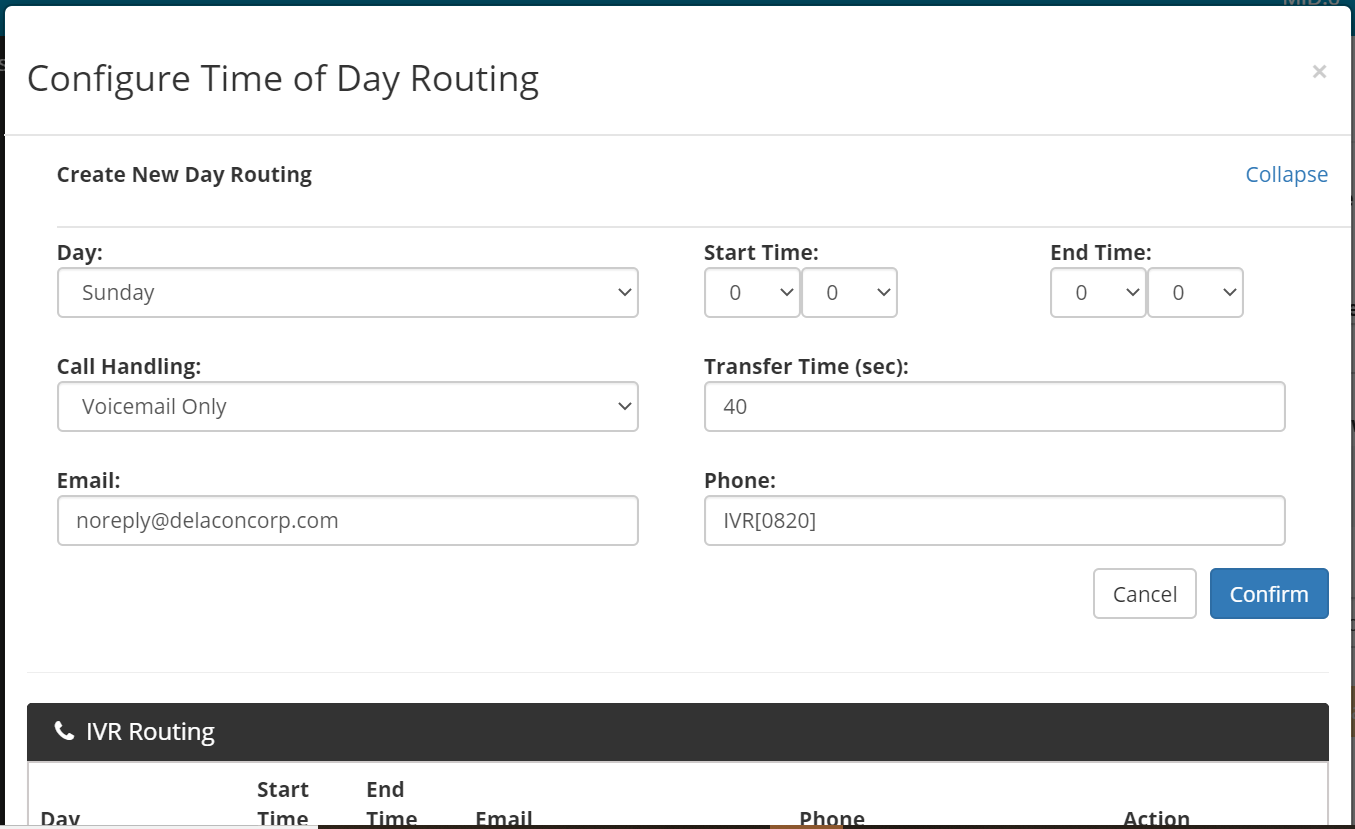This screenshot has width=1355, height=829.
Task: Click the Collapse link
Action: [x=1286, y=174]
